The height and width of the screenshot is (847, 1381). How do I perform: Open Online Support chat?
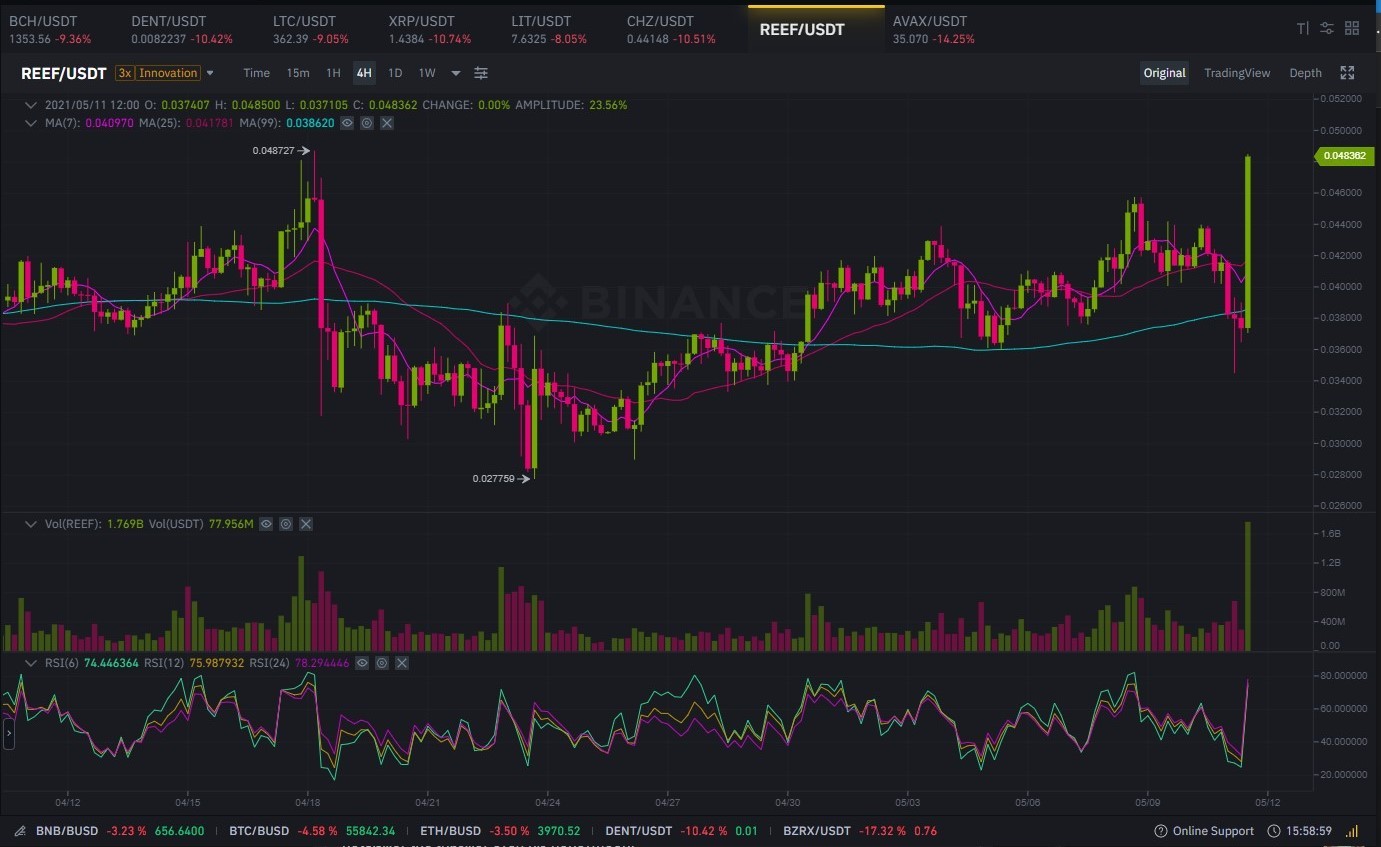[x=1204, y=831]
